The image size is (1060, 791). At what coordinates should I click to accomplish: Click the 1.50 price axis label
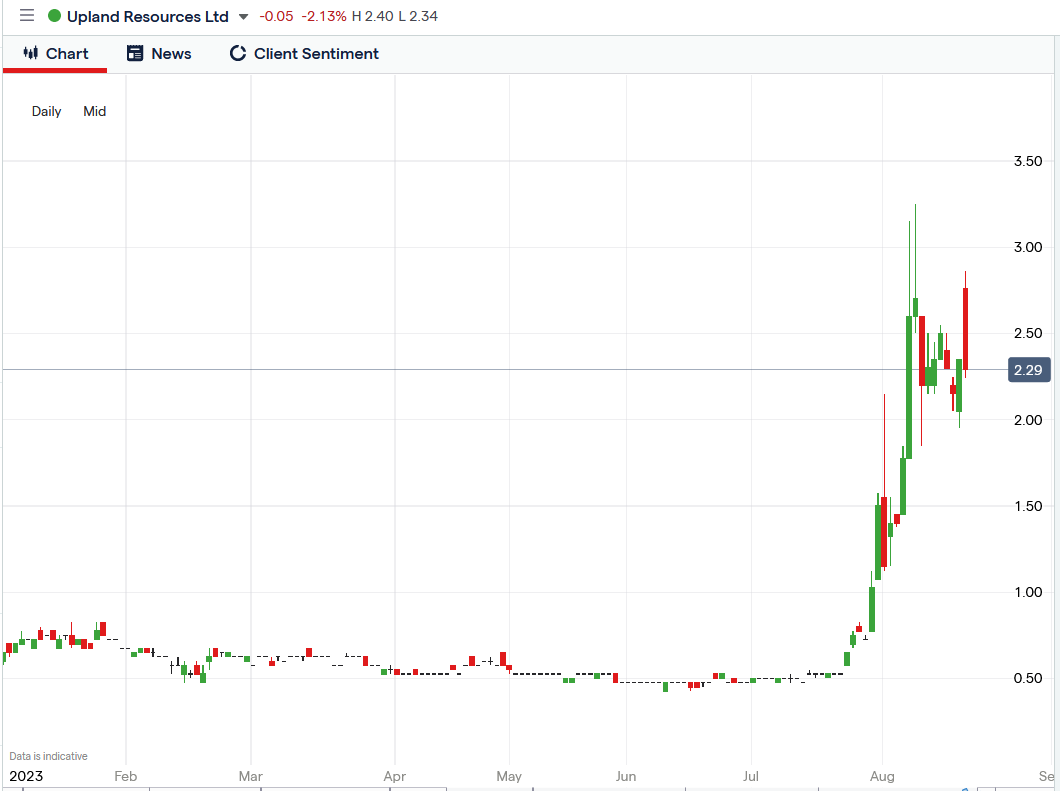[1028, 506]
